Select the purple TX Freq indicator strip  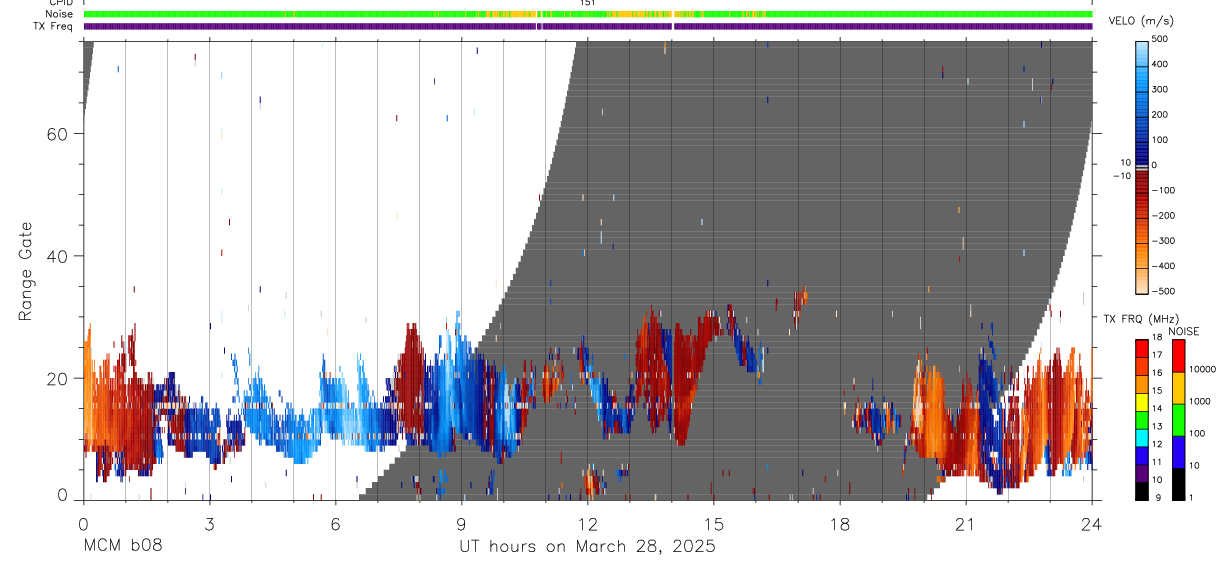(x=588, y=26)
